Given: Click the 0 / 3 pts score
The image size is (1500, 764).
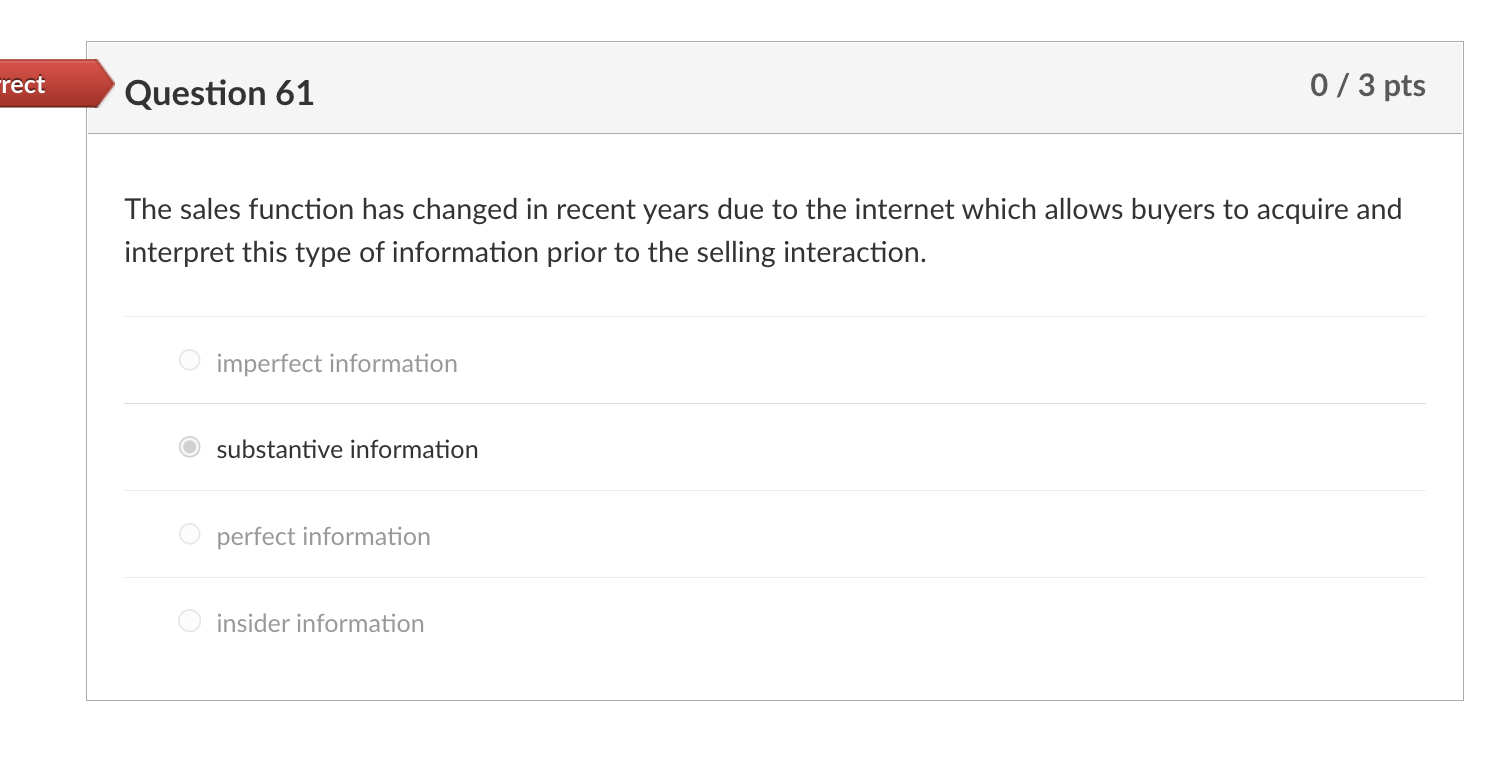Looking at the screenshot, I should (x=1367, y=86).
